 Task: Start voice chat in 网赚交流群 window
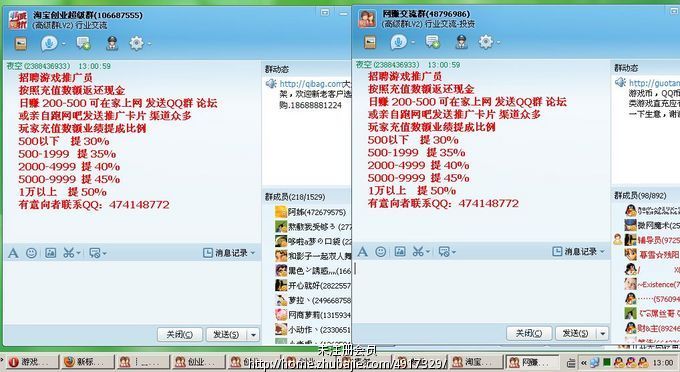pos(398,42)
